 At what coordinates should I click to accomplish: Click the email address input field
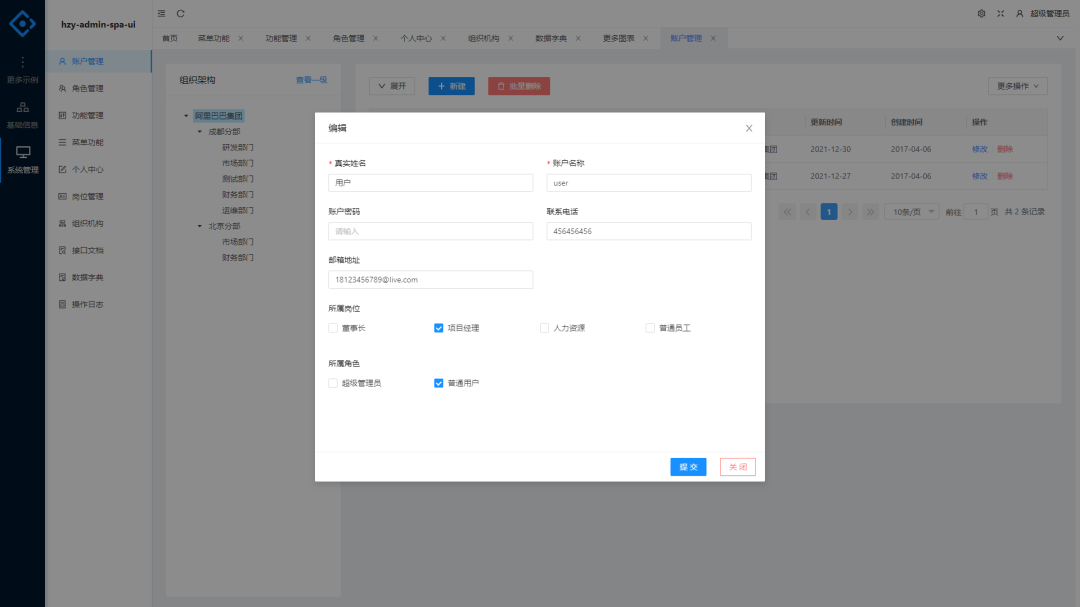(430, 280)
